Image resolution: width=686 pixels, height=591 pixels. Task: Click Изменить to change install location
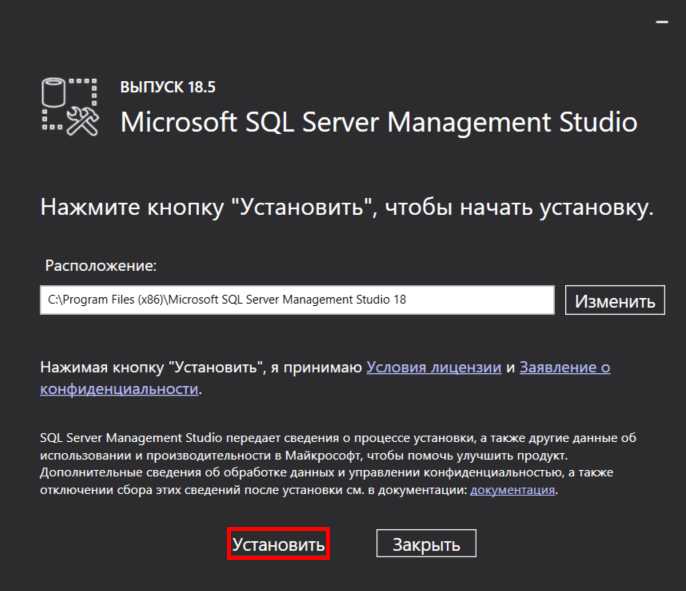coord(616,300)
